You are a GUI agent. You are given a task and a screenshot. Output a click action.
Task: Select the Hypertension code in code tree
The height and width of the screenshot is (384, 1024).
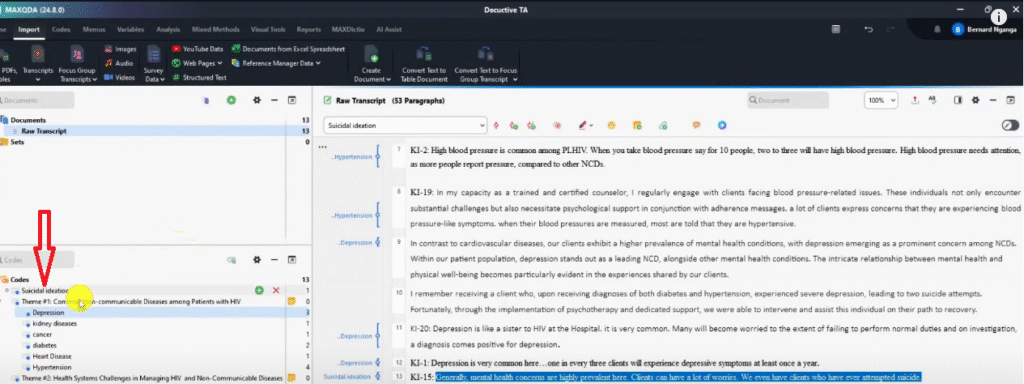pyautogui.click(x=52, y=368)
